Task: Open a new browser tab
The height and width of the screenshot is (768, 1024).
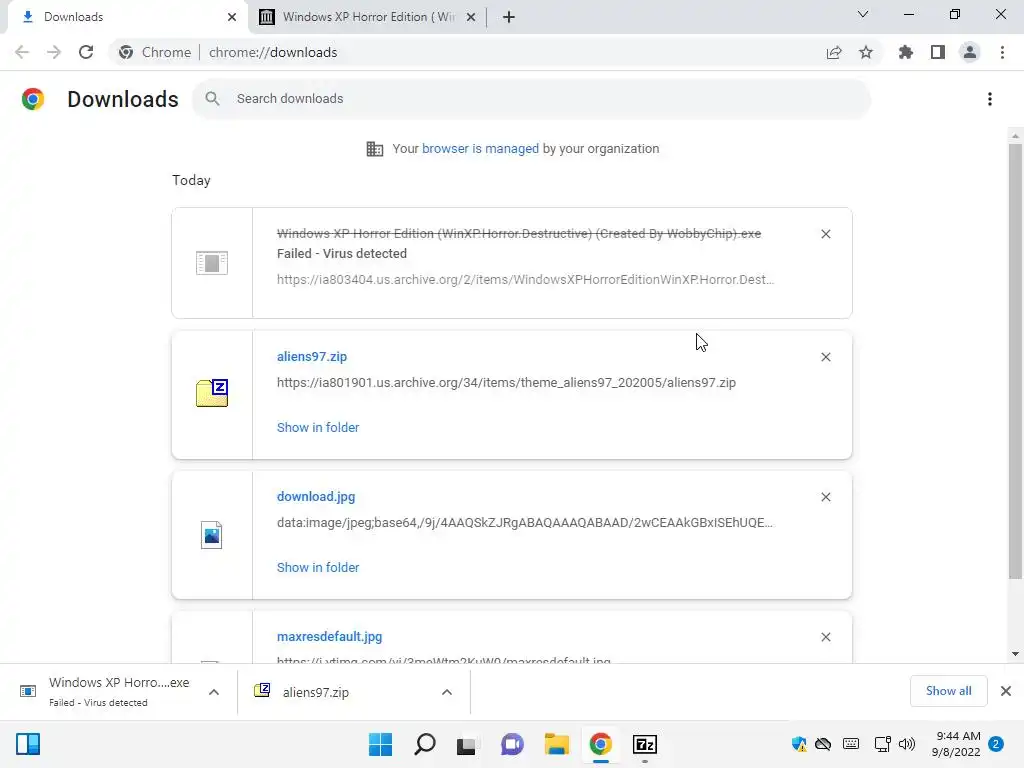Action: pyautogui.click(x=509, y=17)
